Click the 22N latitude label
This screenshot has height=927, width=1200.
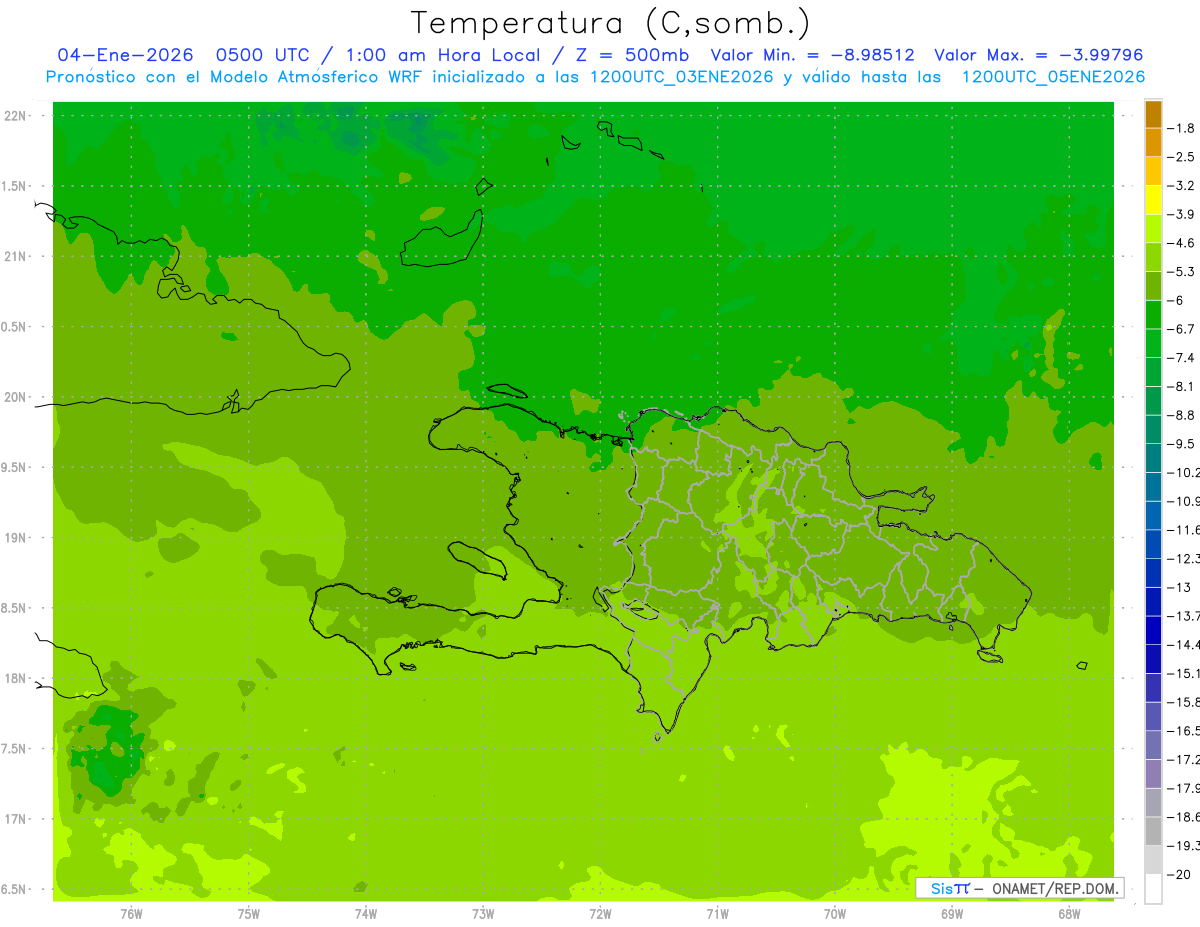click(16, 116)
